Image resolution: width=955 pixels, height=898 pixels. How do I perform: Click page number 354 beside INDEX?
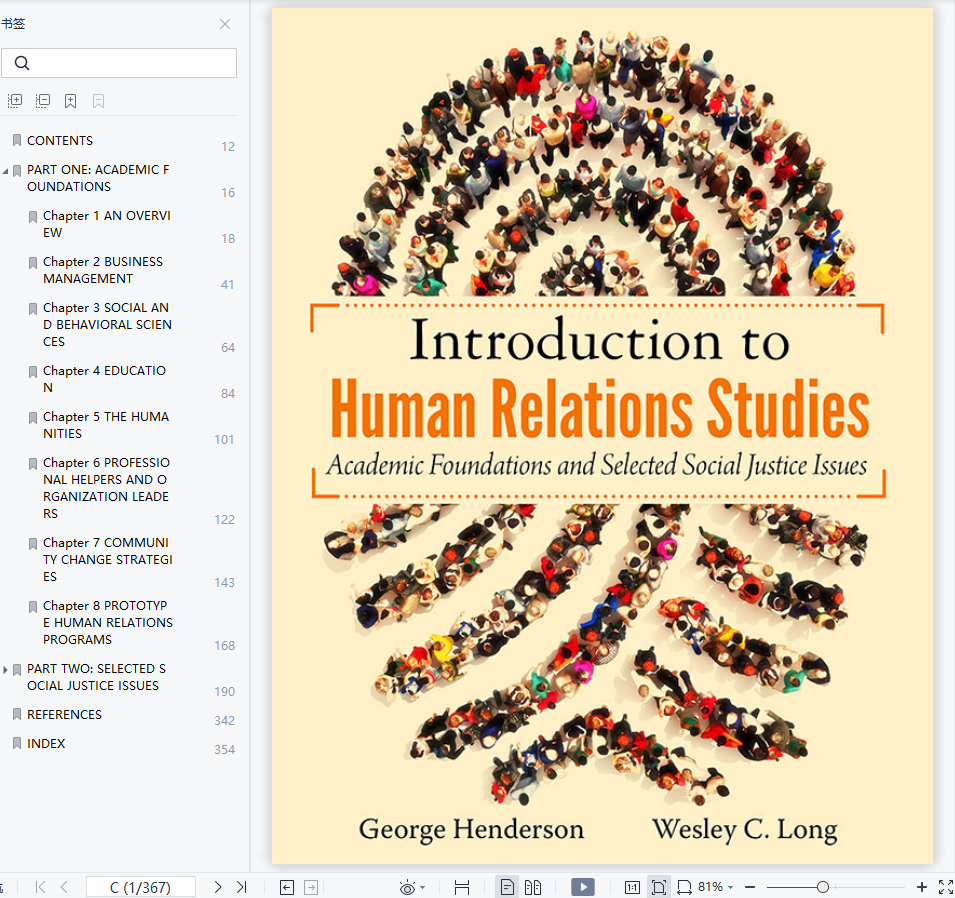click(x=224, y=750)
